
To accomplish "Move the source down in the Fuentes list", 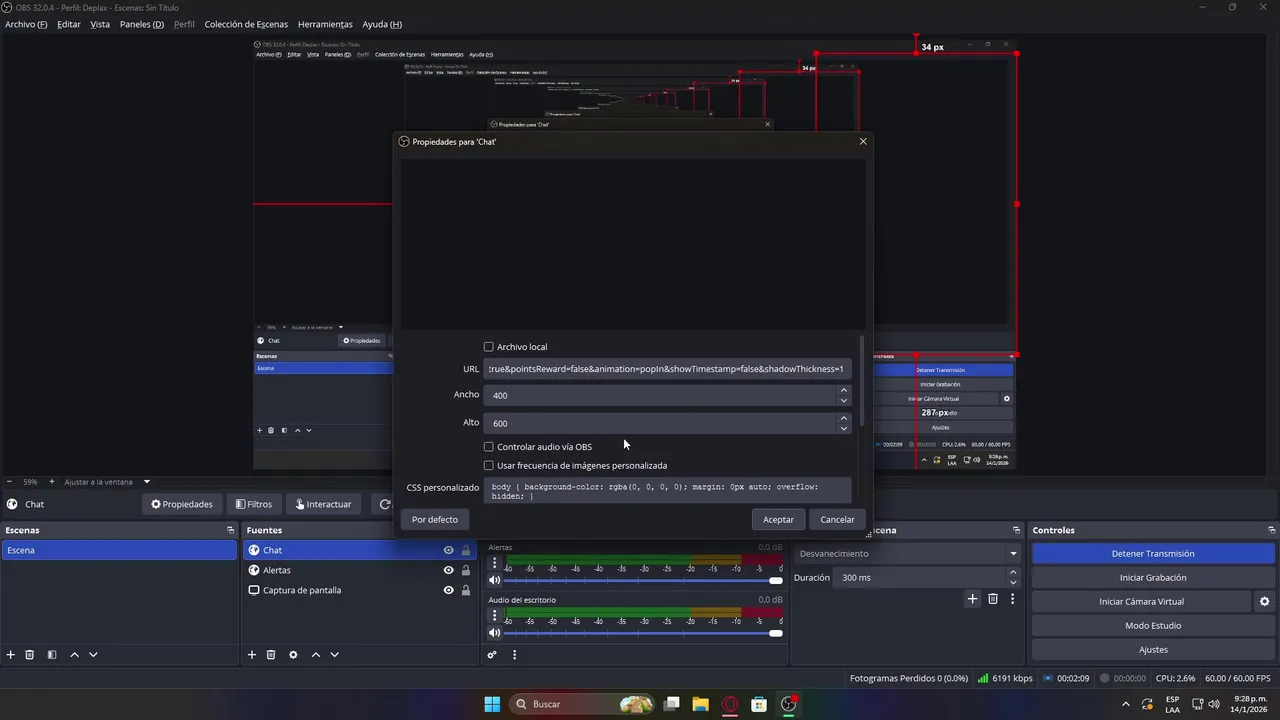I will pyautogui.click(x=334, y=655).
